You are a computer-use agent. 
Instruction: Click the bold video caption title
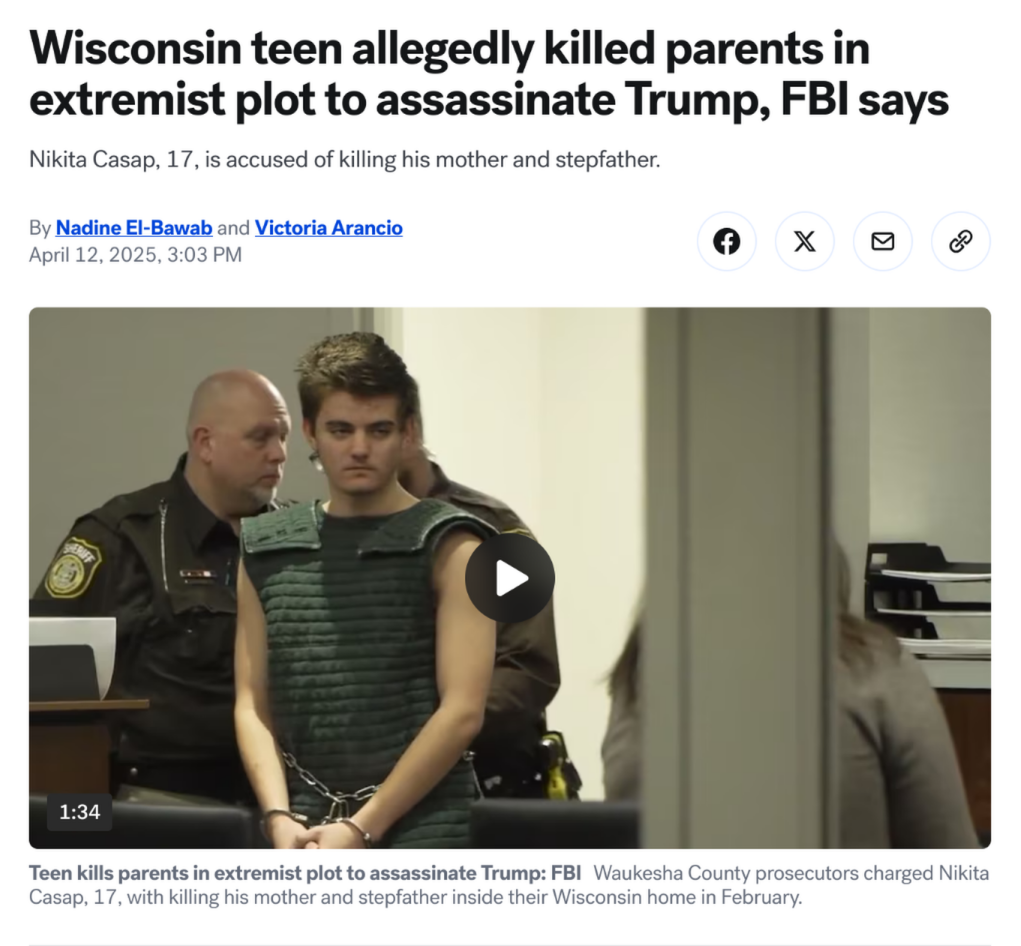click(x=305, y=872)
